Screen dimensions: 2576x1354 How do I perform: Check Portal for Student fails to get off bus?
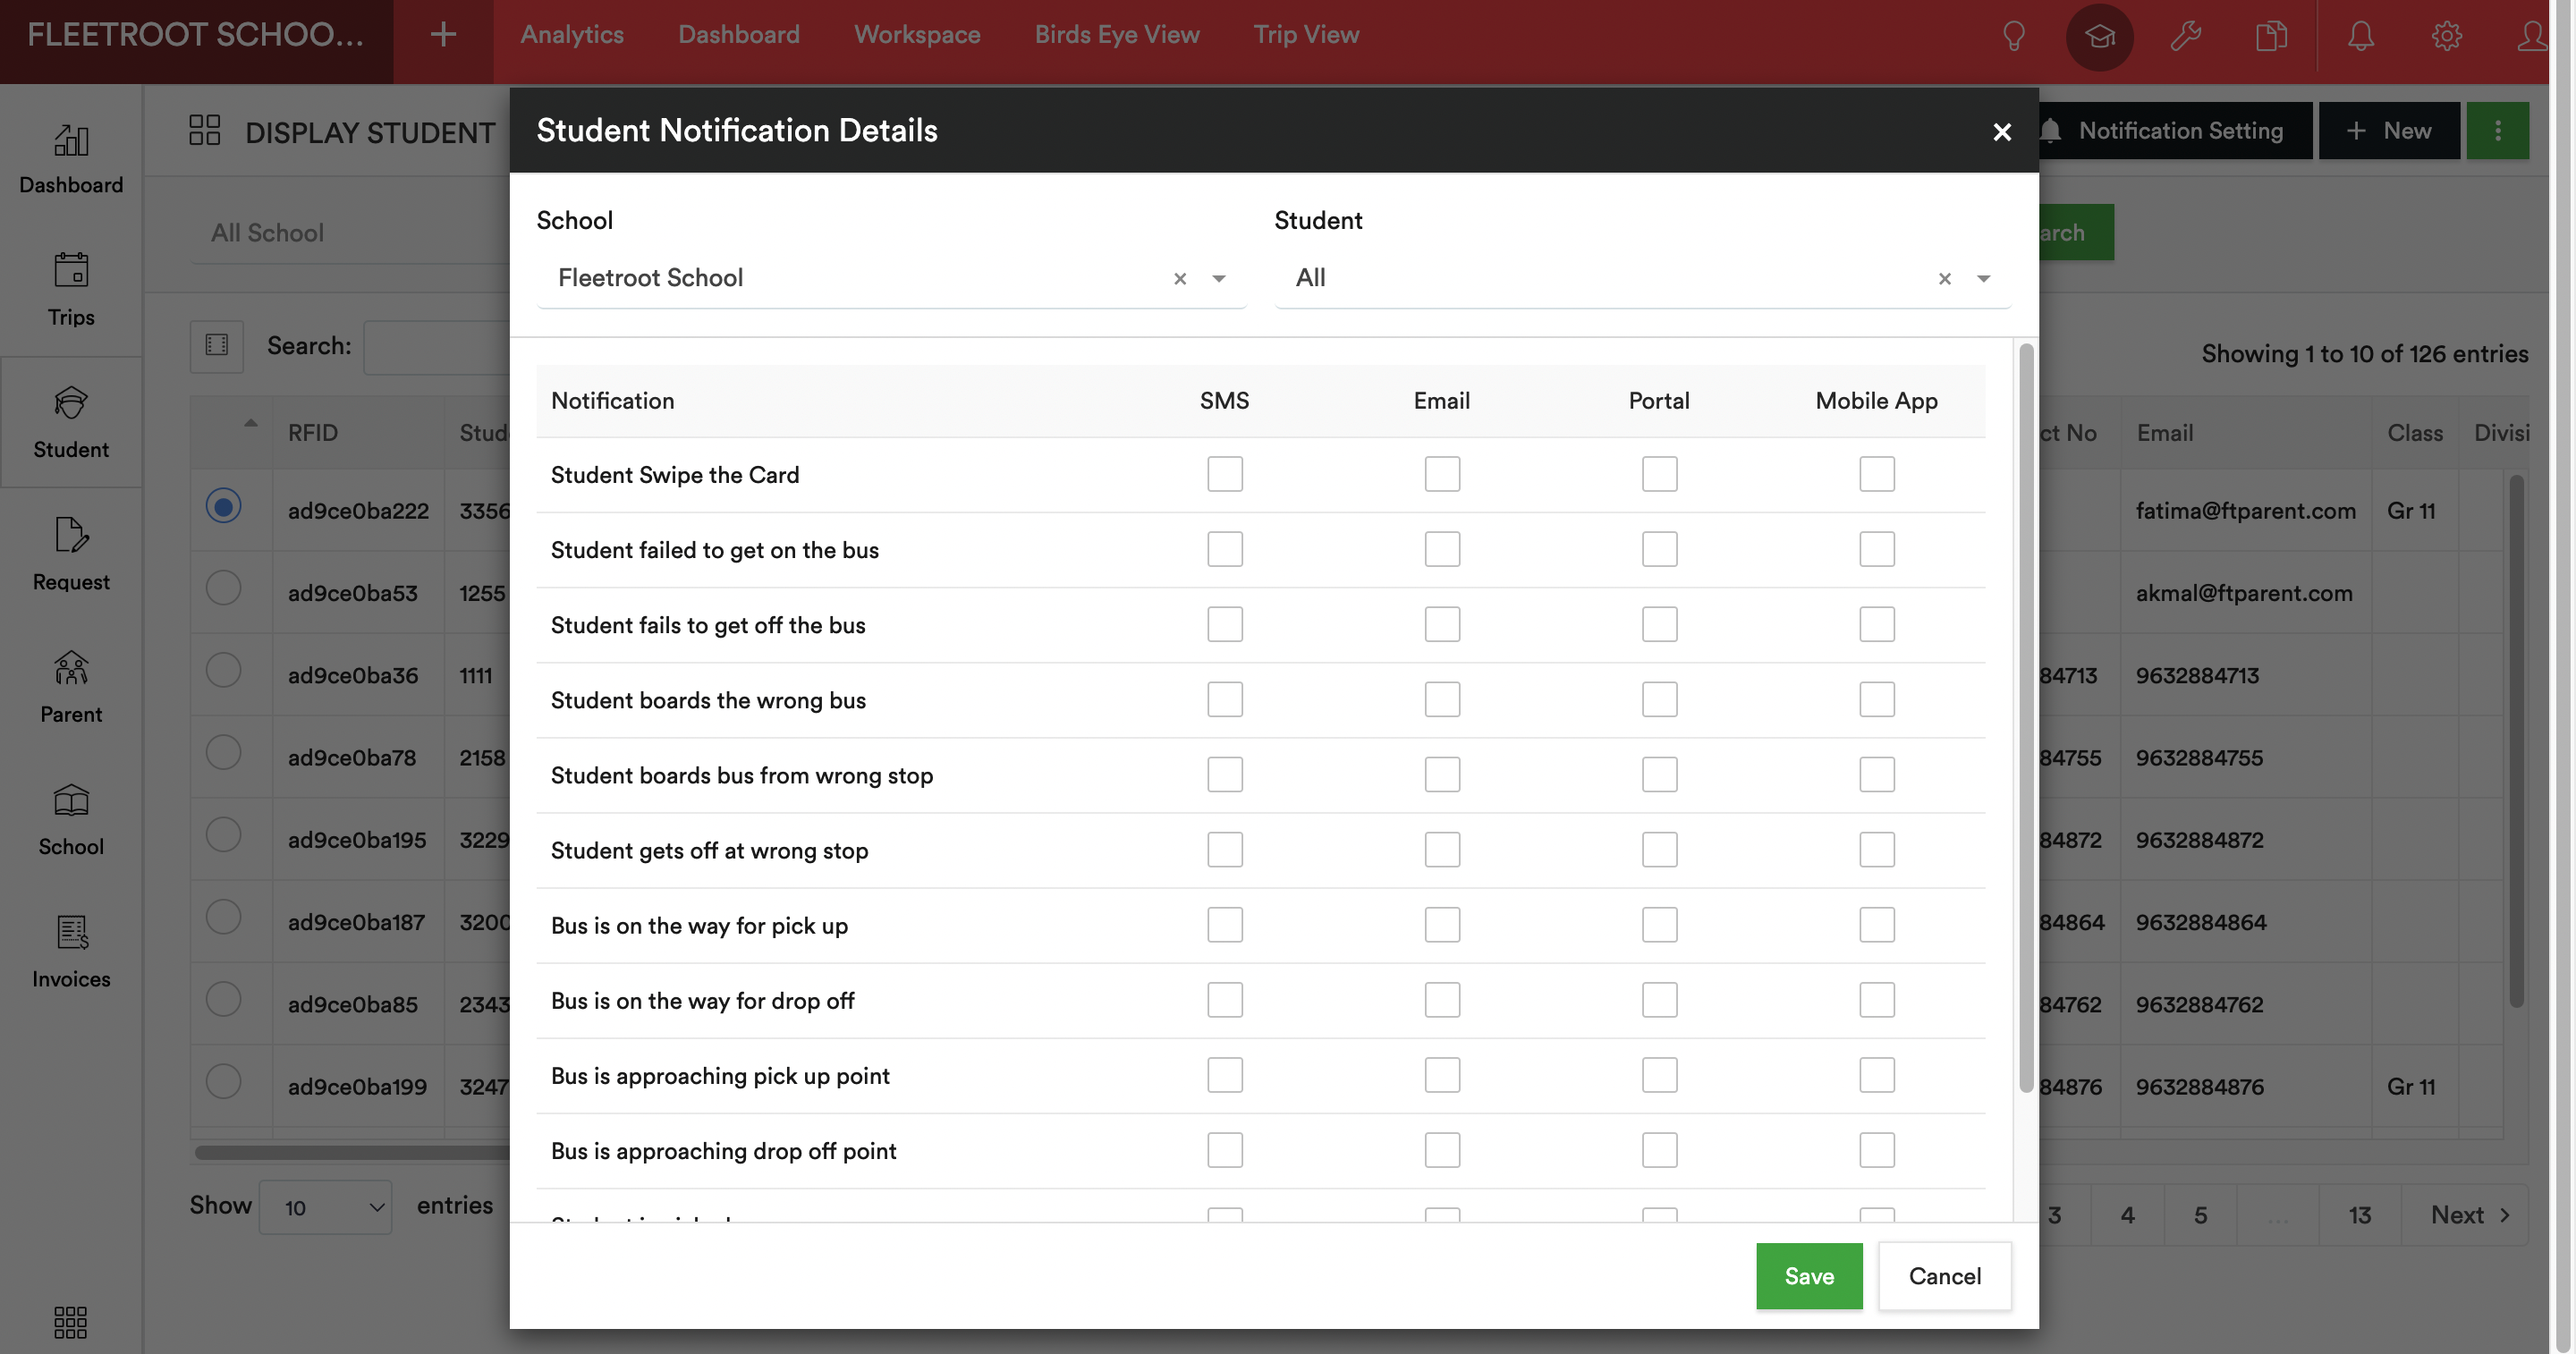tap(1660, 624)
